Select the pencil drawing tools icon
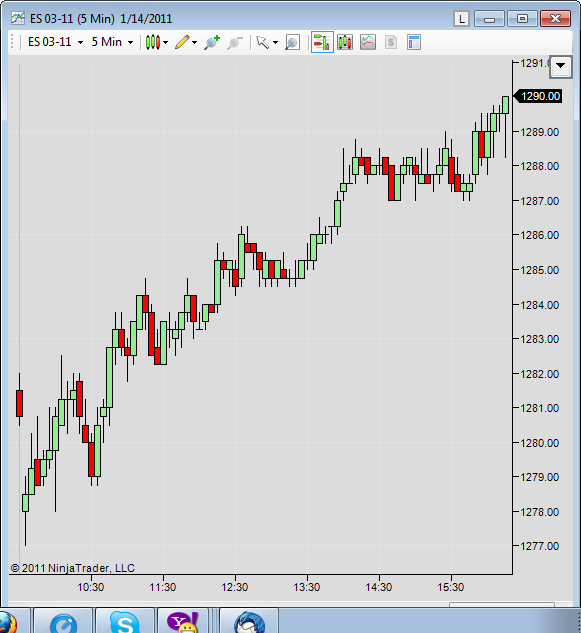The height and width of the screenshot is (633, 581). coord(182,42)
